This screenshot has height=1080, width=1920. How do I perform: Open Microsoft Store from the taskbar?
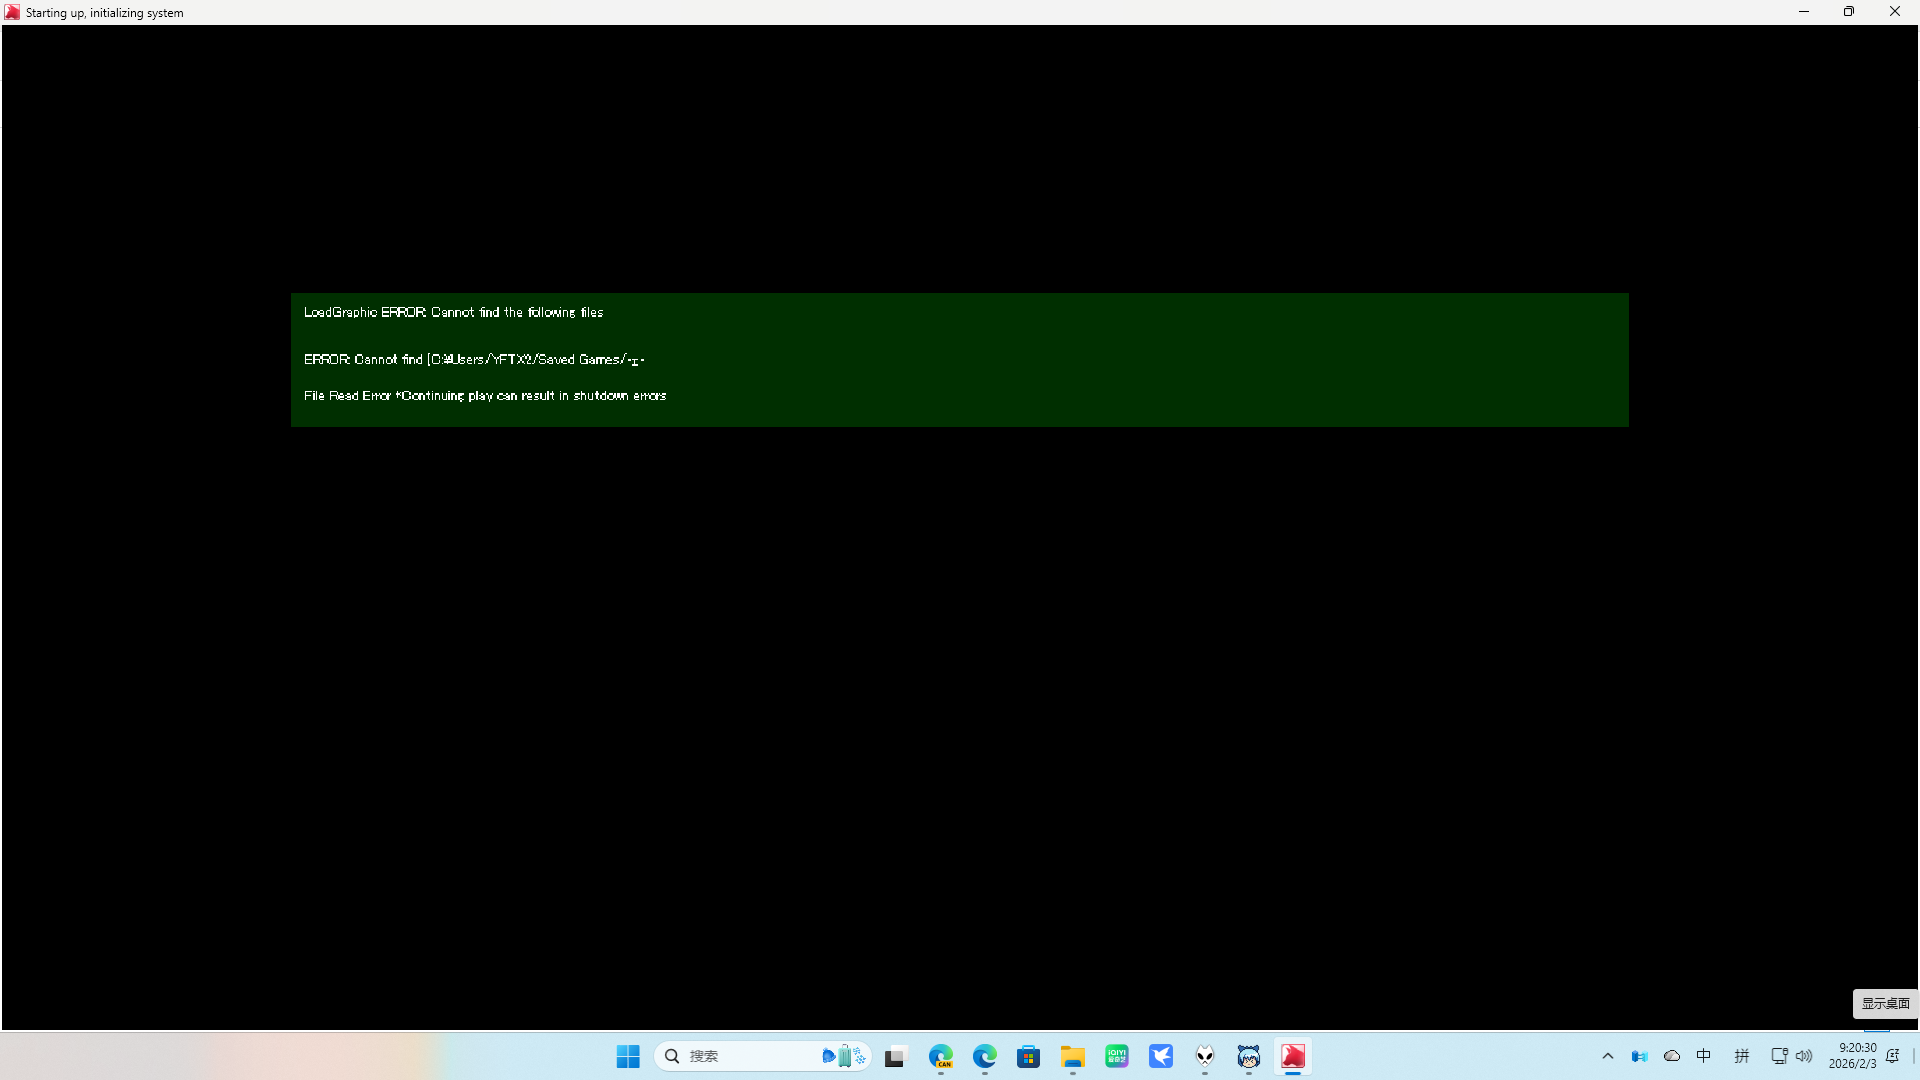[1029, 1056]
